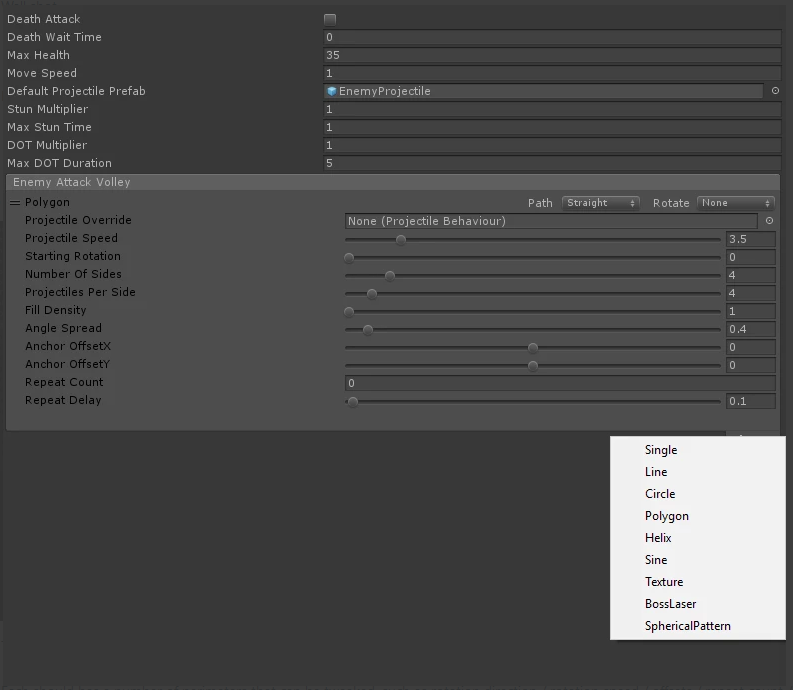
Task: Click the Polygon element label
Action: [48, 202]
